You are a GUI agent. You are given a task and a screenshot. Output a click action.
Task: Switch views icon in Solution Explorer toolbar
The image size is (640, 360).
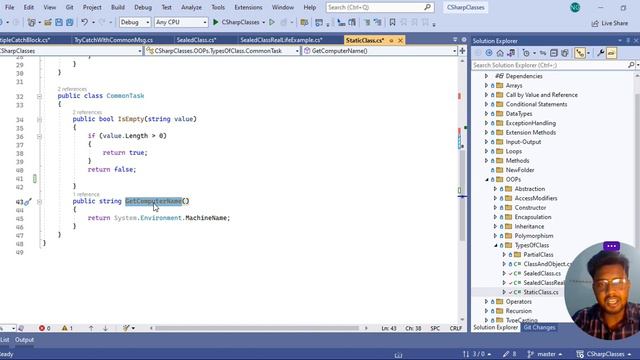tap(511, 53)
